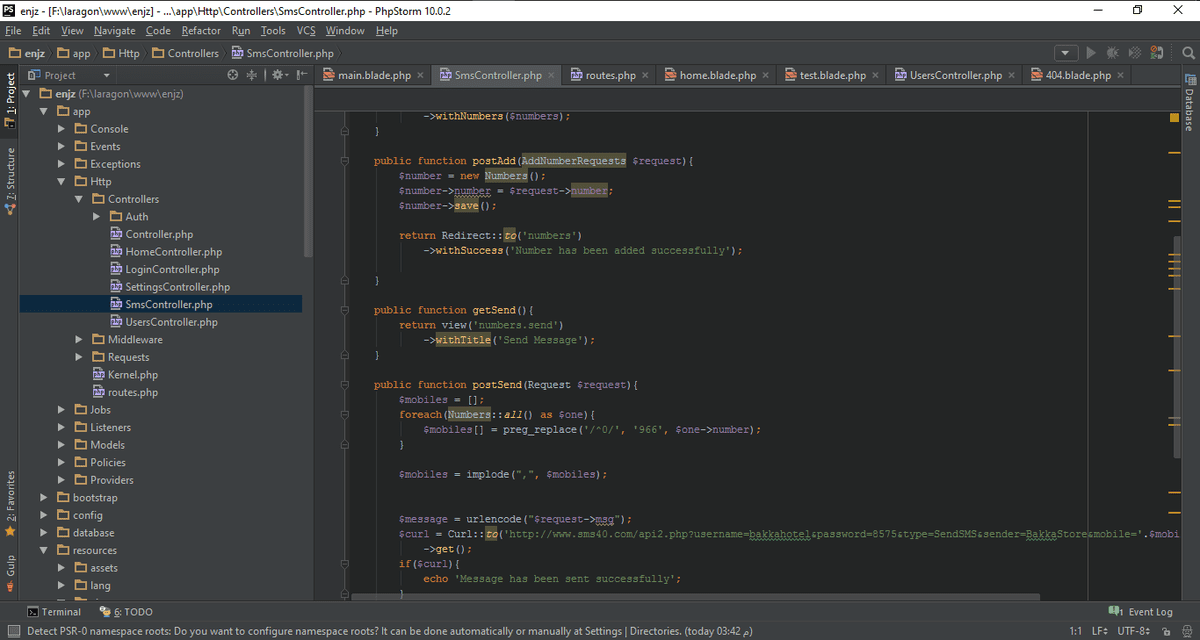The image size is (1200, 640).
Task: Click the Debug bug icon
Action: click(x=1113, y=53)
